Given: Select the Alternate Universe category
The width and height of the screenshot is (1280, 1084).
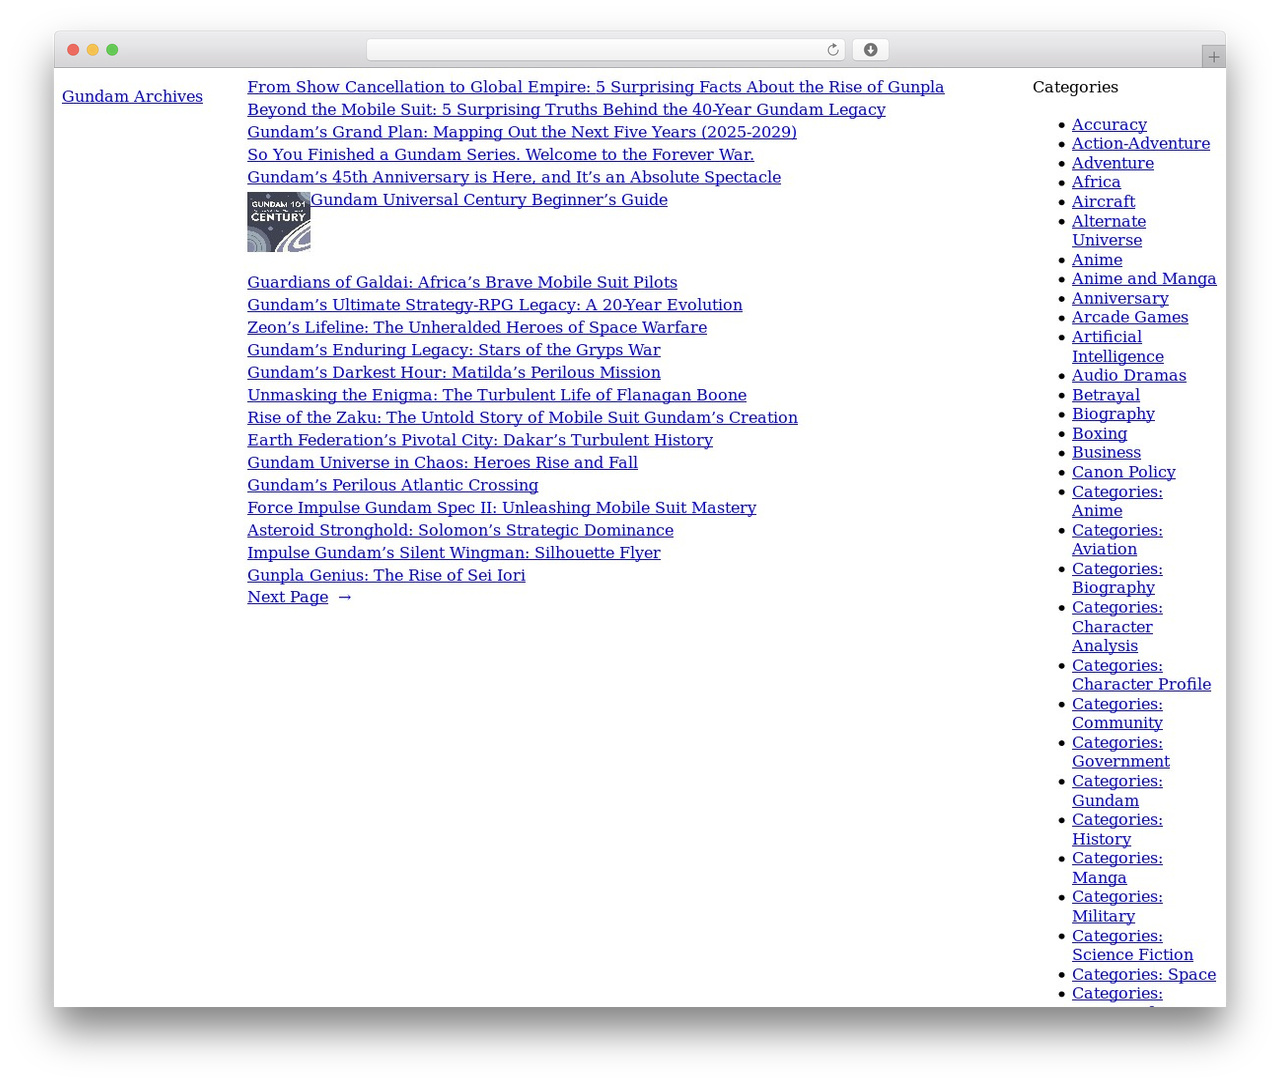Looking at the screenshot, I should [x=1109, y=231].
